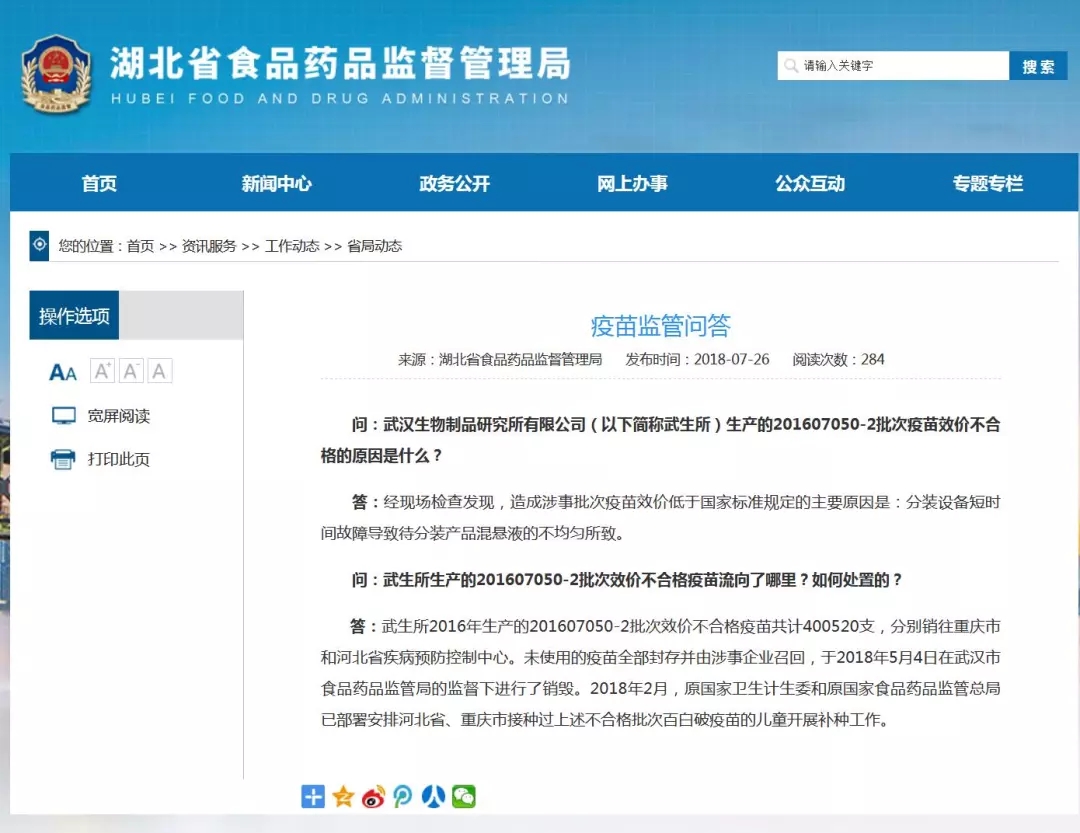Viewport: 1080px width, 833px height.
Task: Click the Hubei FDA national emblem logo
Action: (56, 74)
